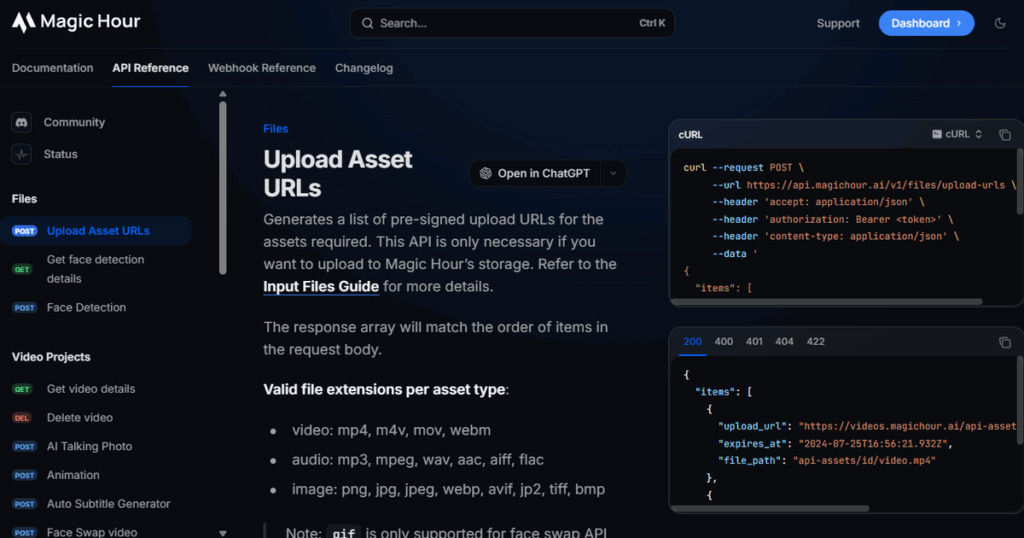Click POST badge beside Face Detection
The image size is (1024, 538).
(25, 308)
